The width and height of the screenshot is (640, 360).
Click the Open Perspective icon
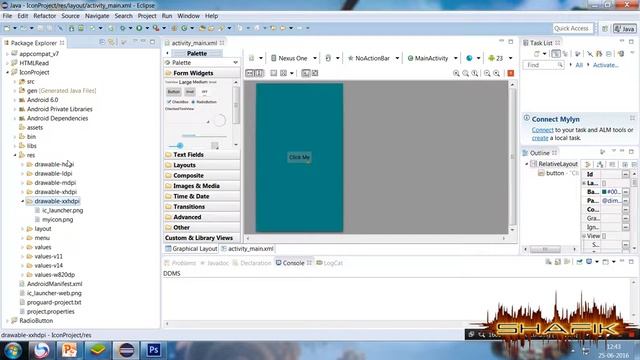point(605,29)
